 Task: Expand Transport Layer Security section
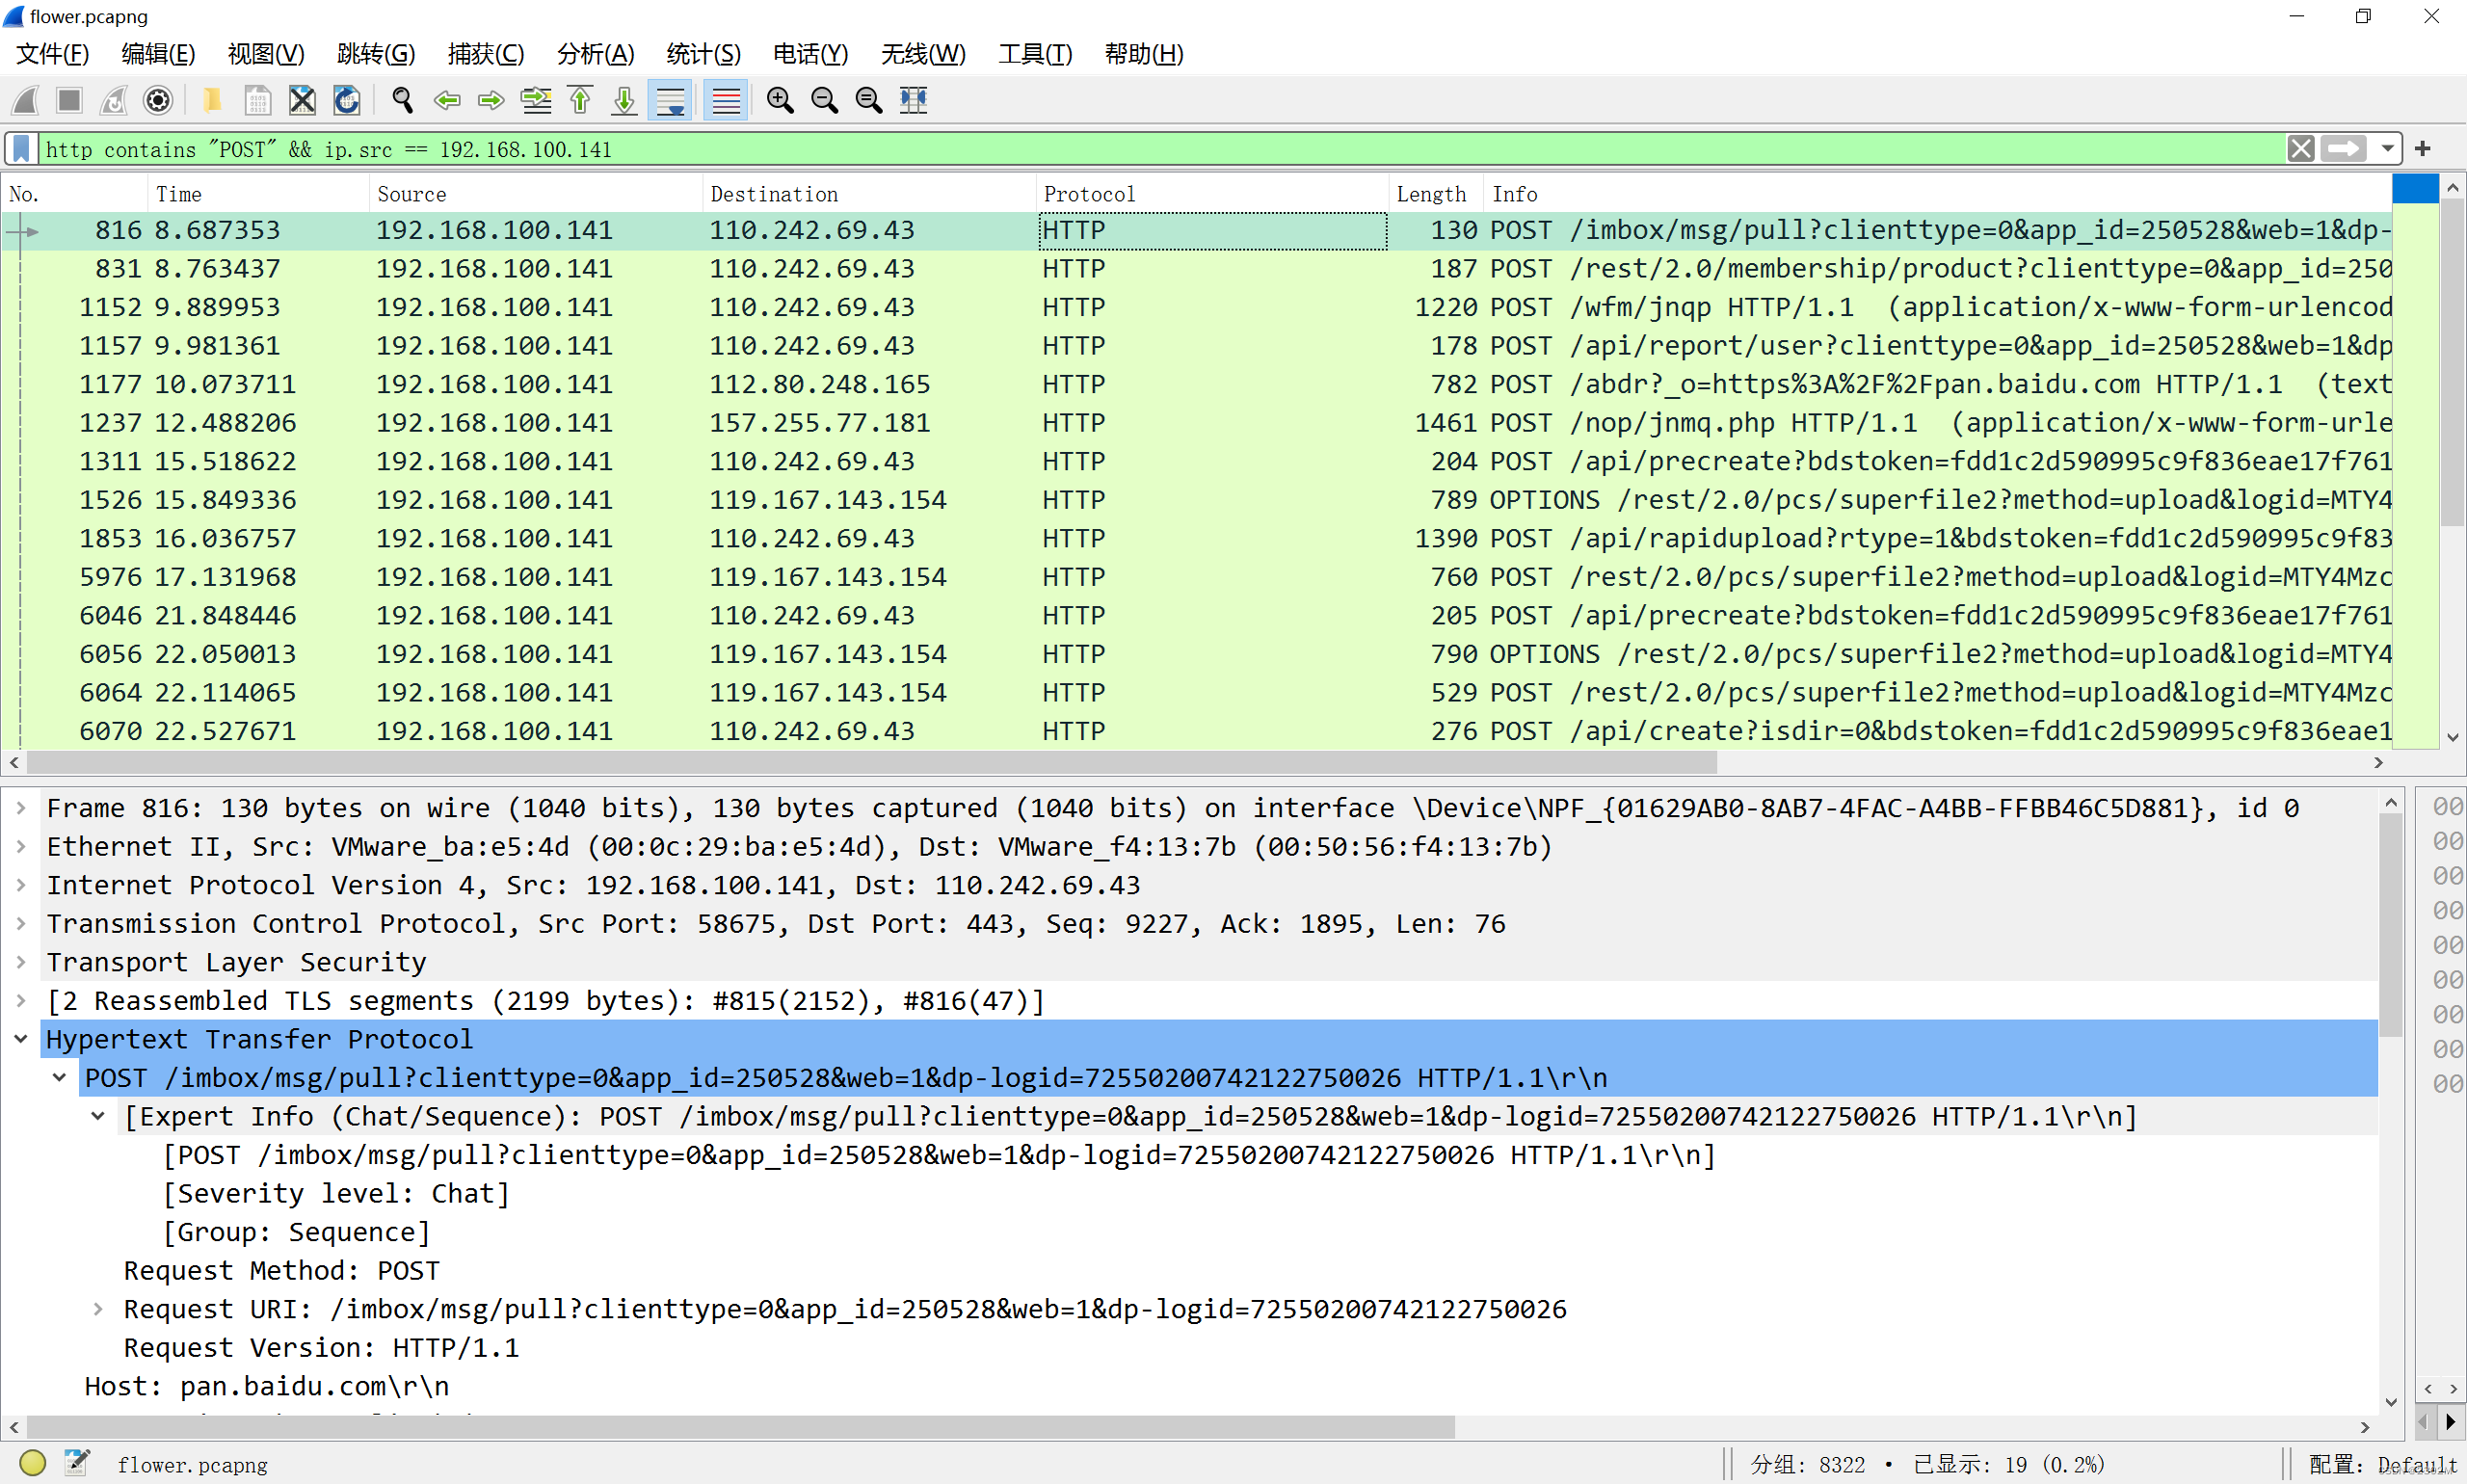21,963
